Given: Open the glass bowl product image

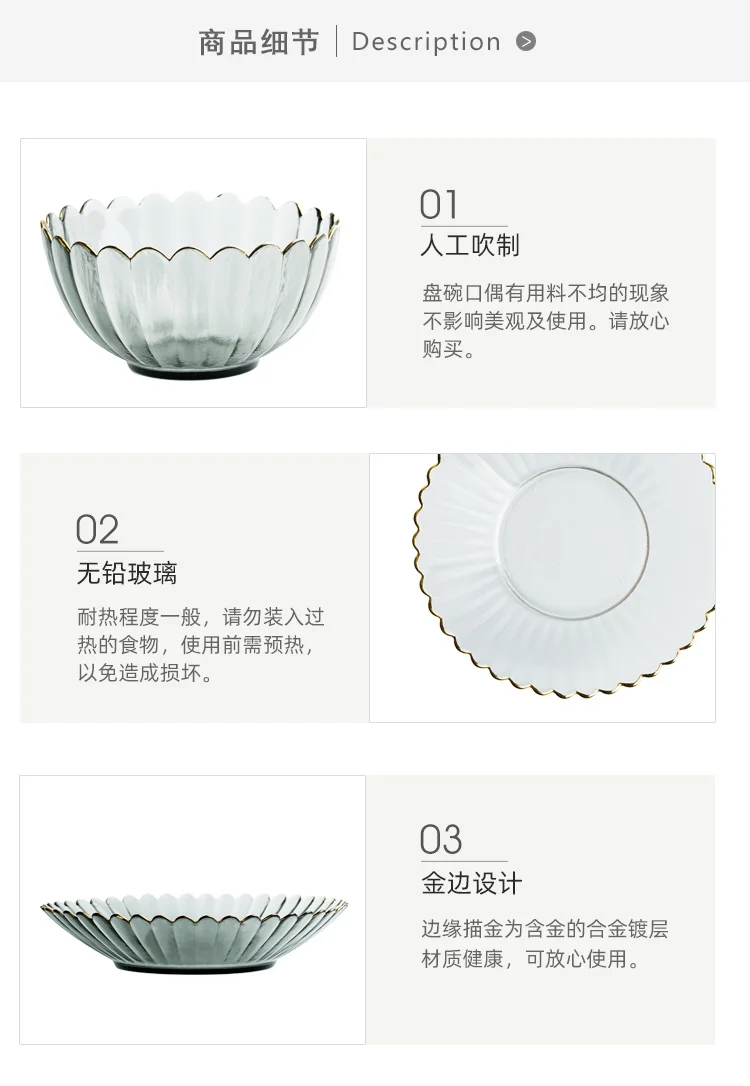Looking at the screenshot, I should [x=193, y=273].
